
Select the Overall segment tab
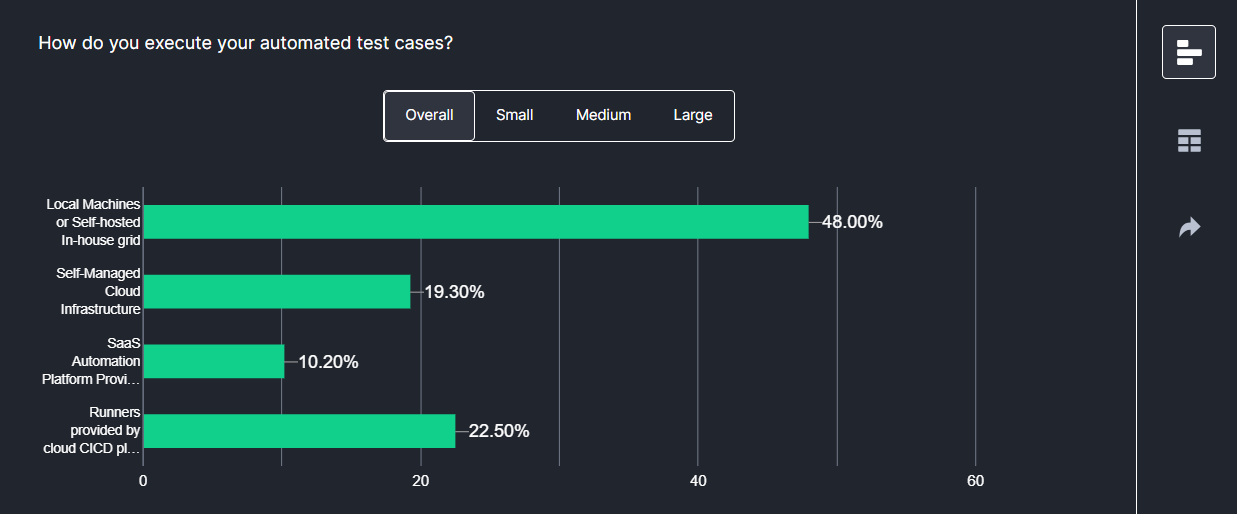429,116
